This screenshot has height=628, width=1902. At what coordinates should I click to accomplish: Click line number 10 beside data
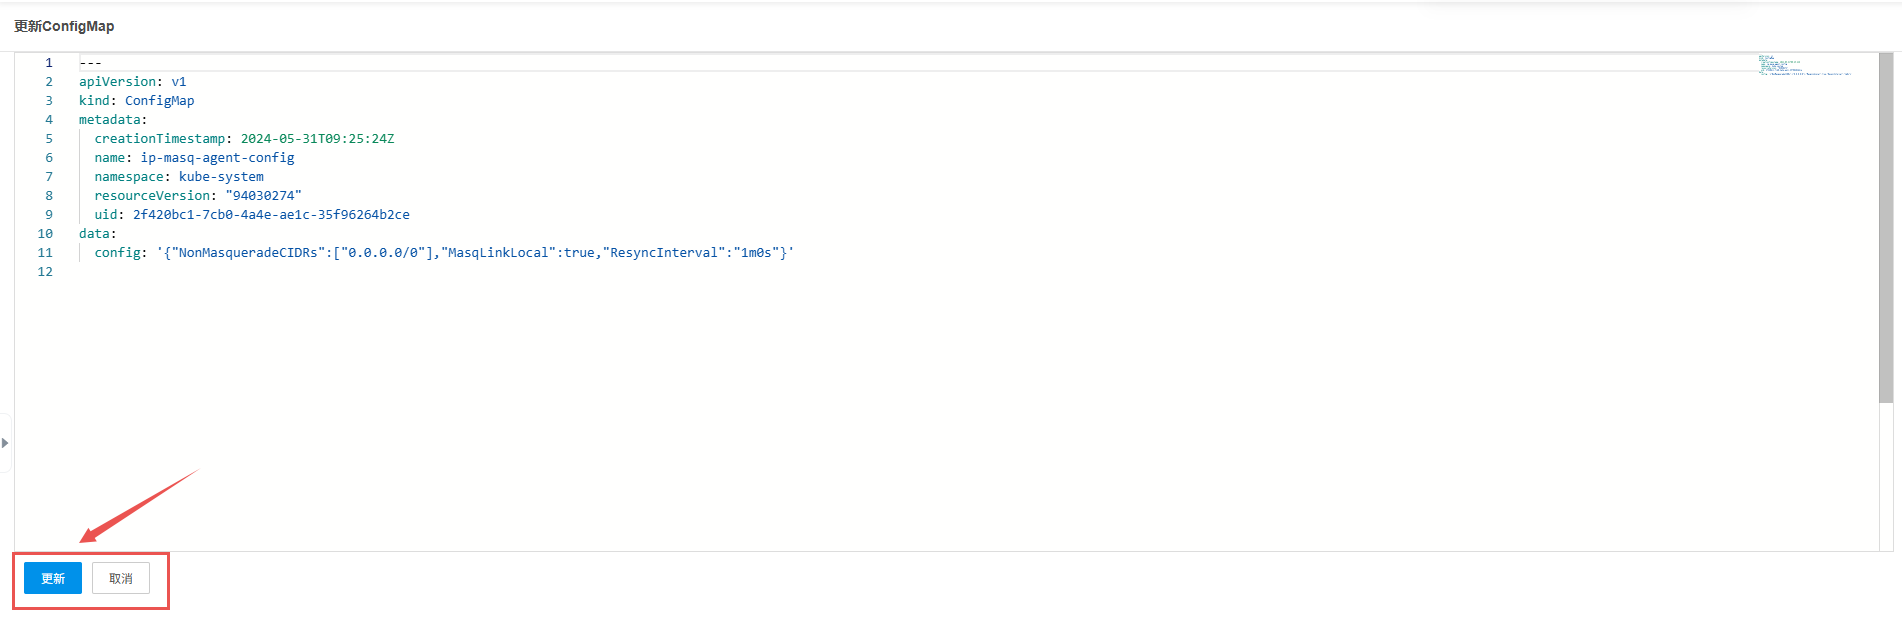pyautogui.click(x=45, y=233)
